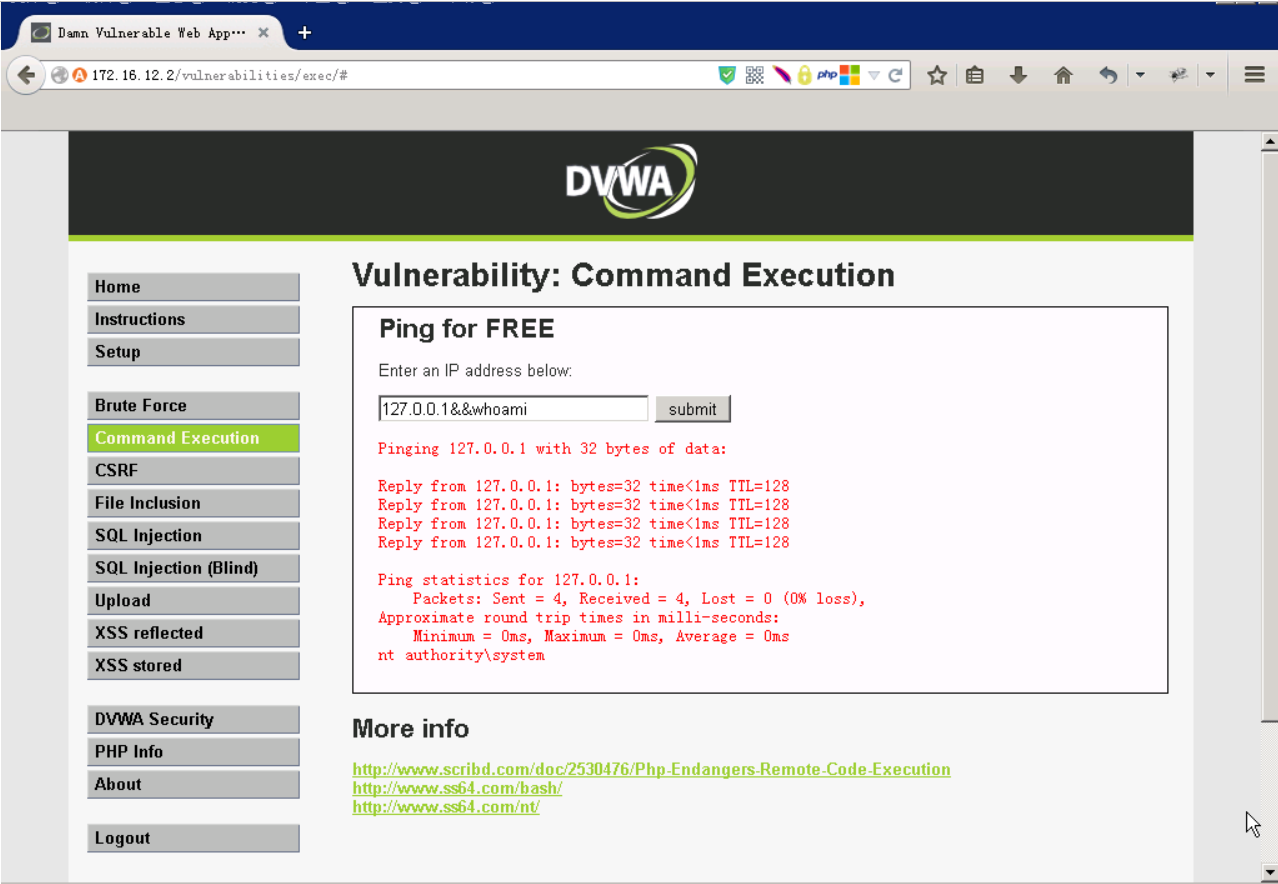Click the orange A badge icon in URL bar
The height and width of the screenshot is (884, 1278).
(x=80, y=75)
